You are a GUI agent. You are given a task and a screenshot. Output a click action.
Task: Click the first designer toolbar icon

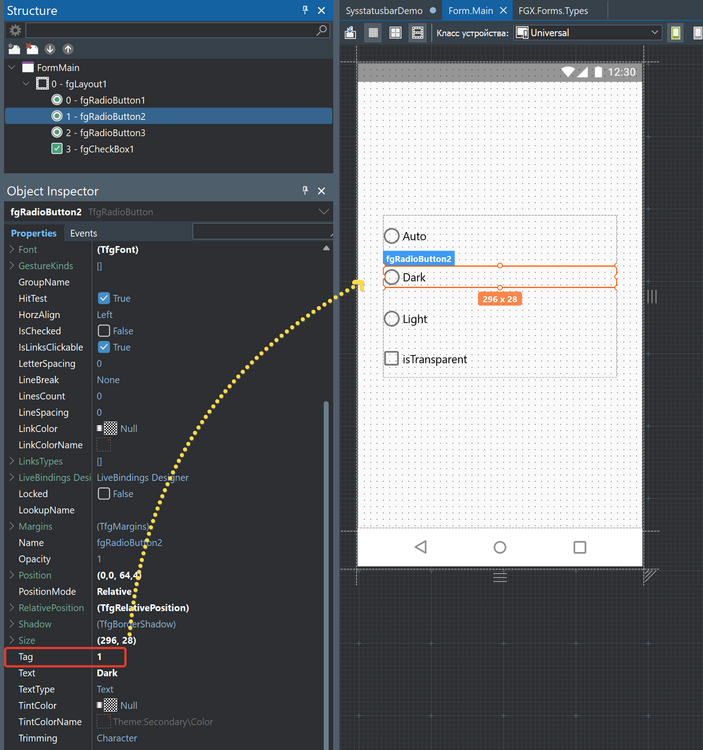[351, 33]
